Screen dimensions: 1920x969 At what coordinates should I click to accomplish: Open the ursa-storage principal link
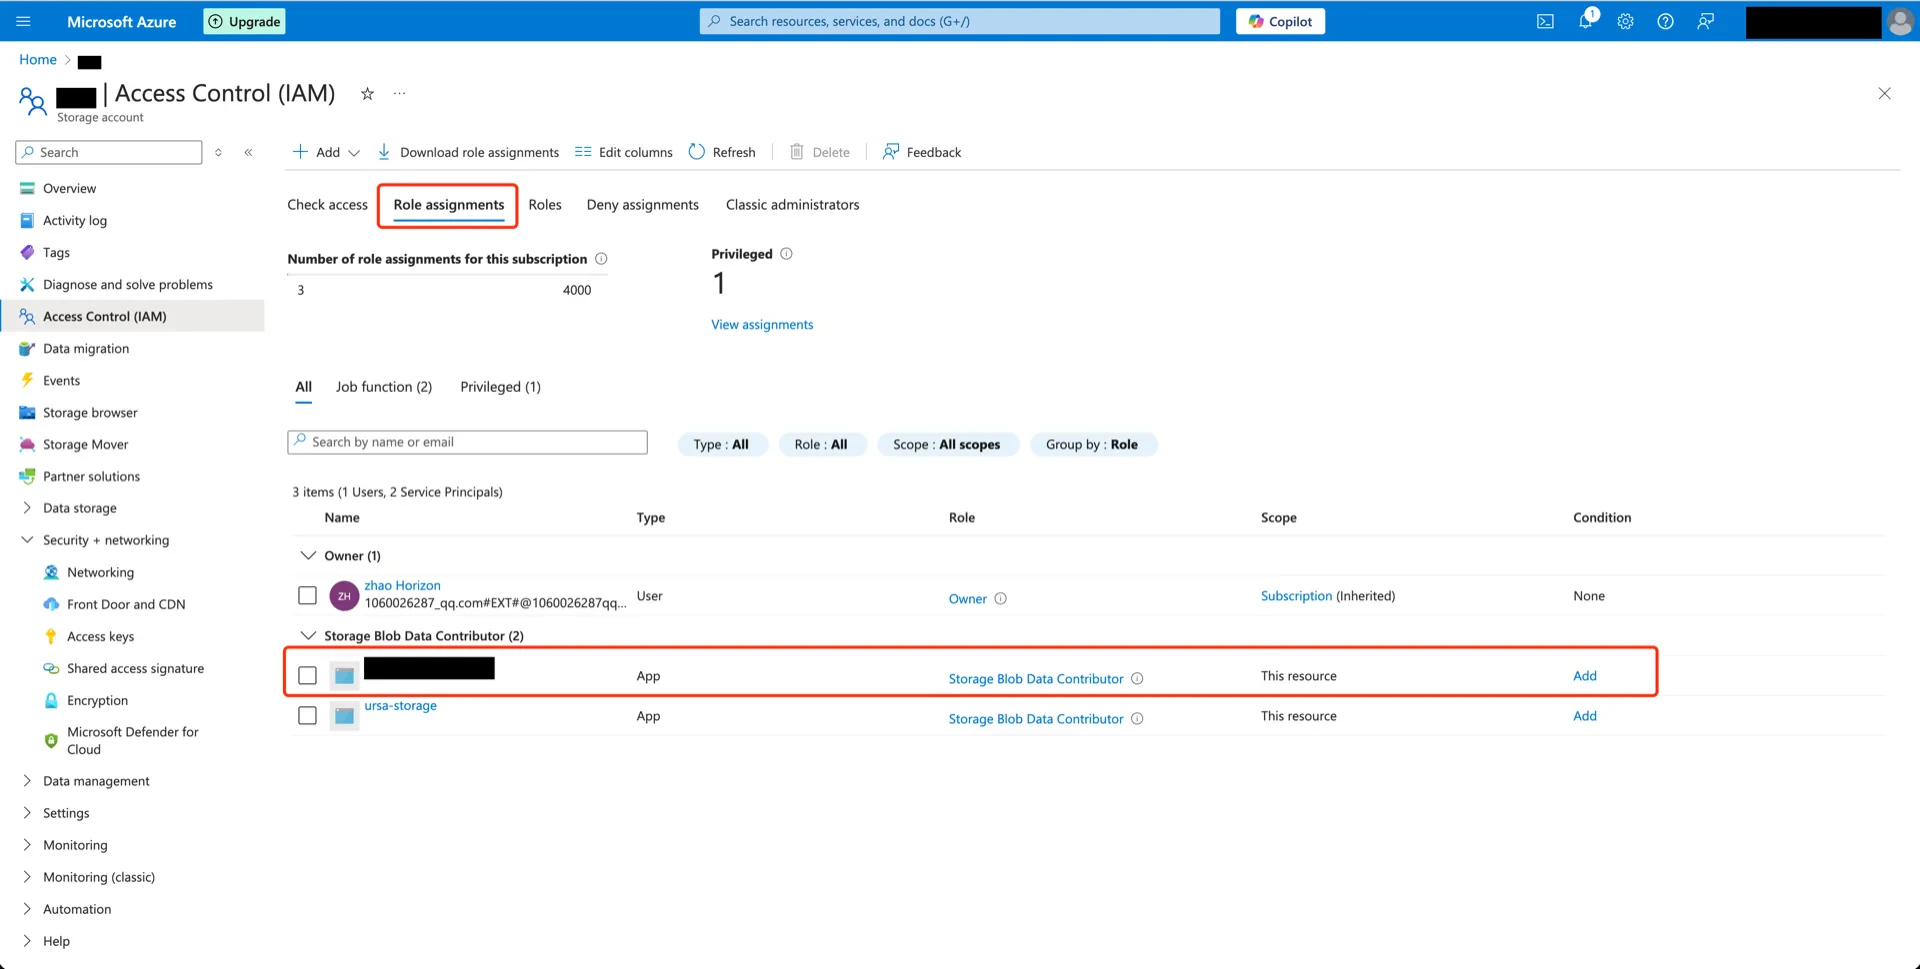tap(400, 706)
